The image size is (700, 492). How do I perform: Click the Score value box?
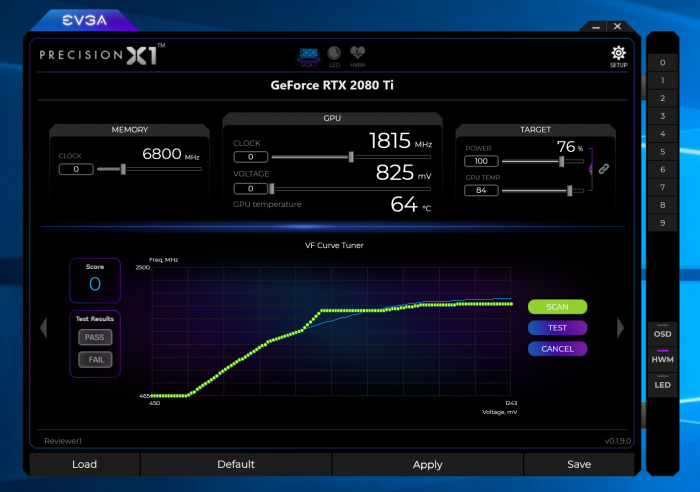[95, 280]
